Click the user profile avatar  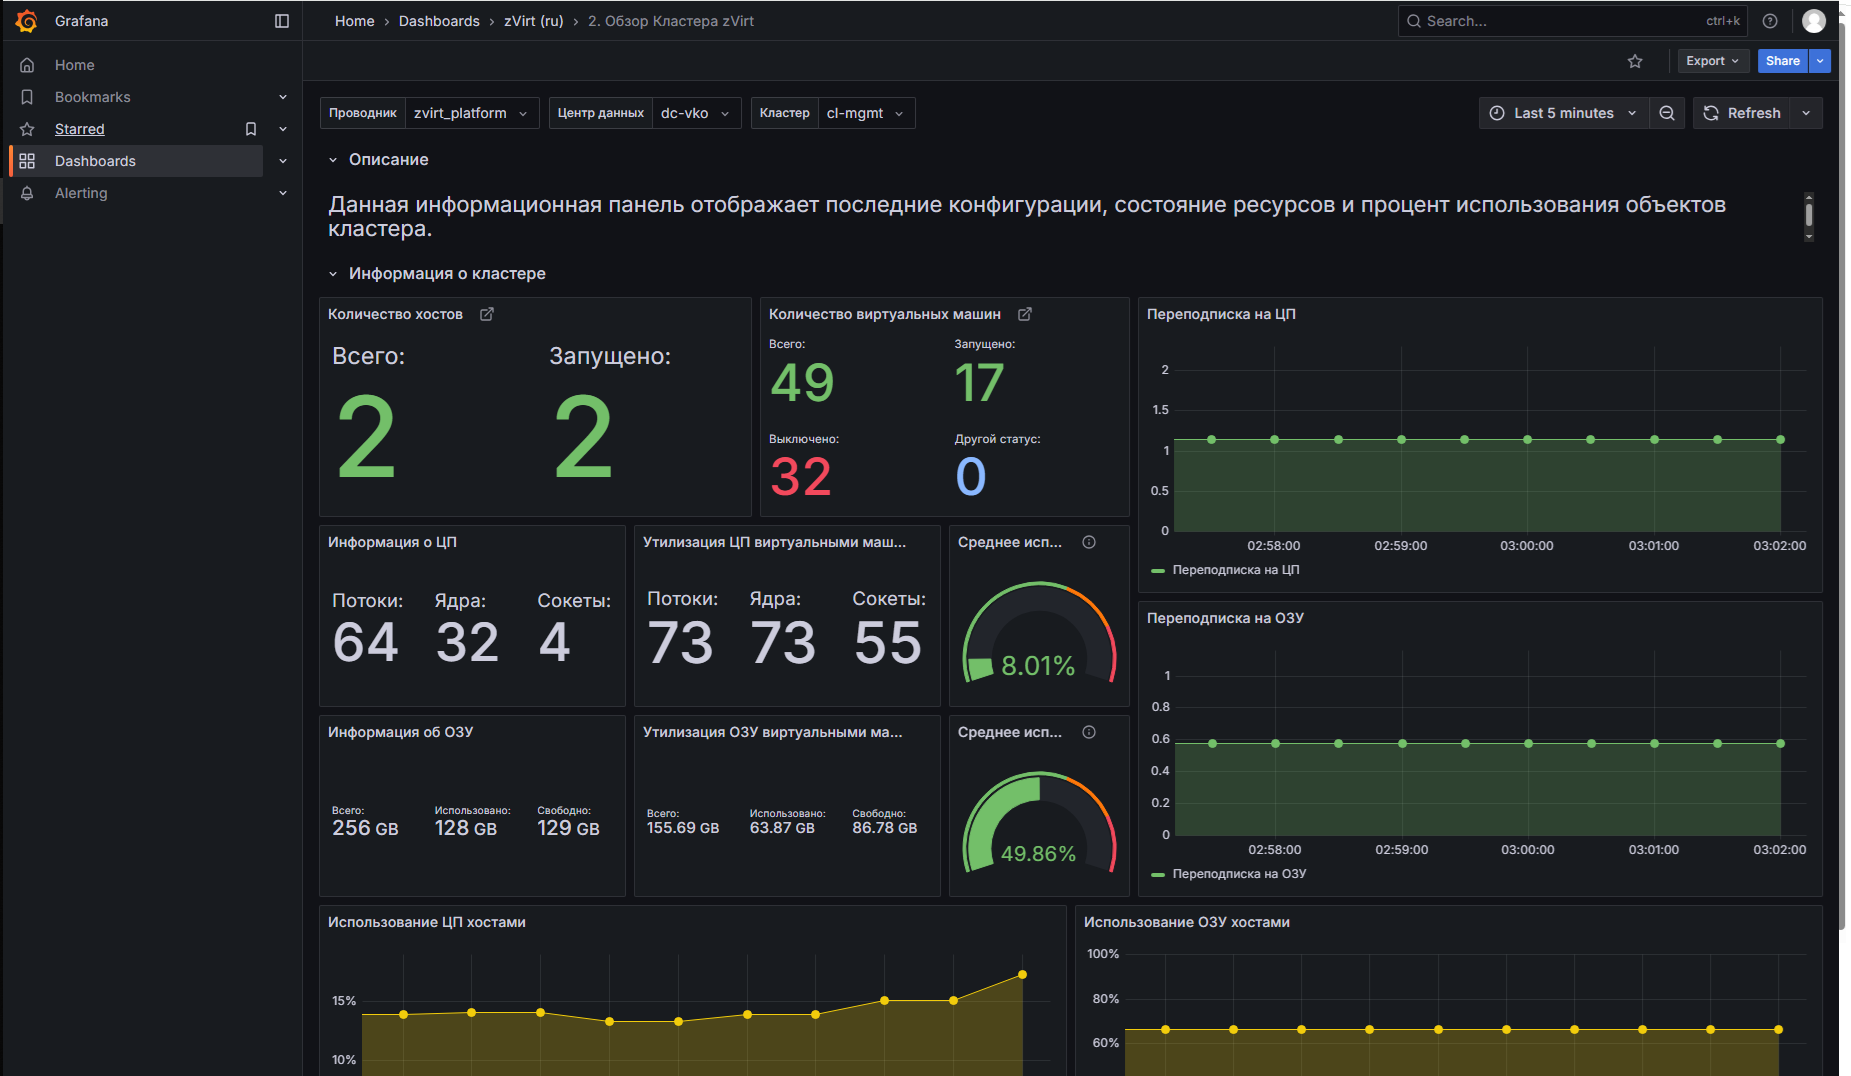coord(1813,21)
